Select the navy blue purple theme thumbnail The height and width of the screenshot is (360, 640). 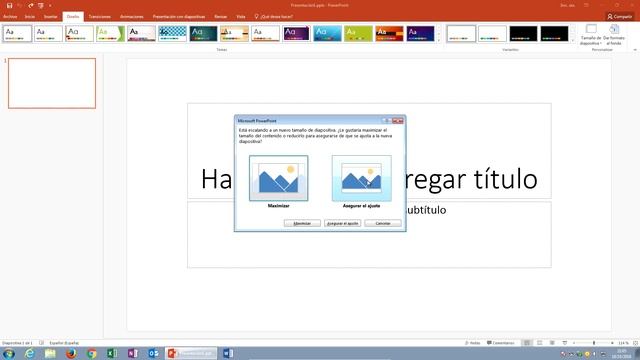click(x=420, y=33)
